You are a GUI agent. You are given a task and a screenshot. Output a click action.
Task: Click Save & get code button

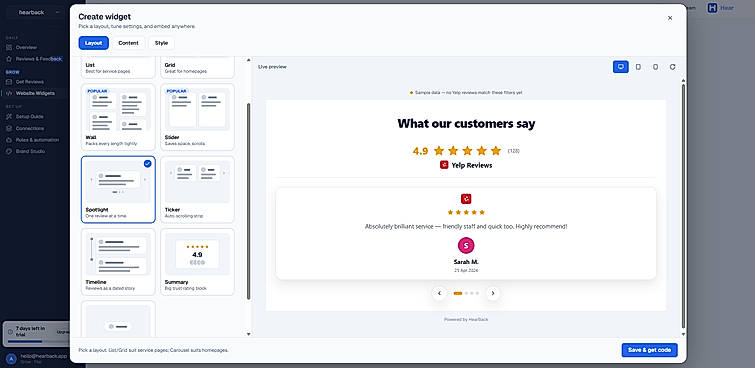click(649, 350)
